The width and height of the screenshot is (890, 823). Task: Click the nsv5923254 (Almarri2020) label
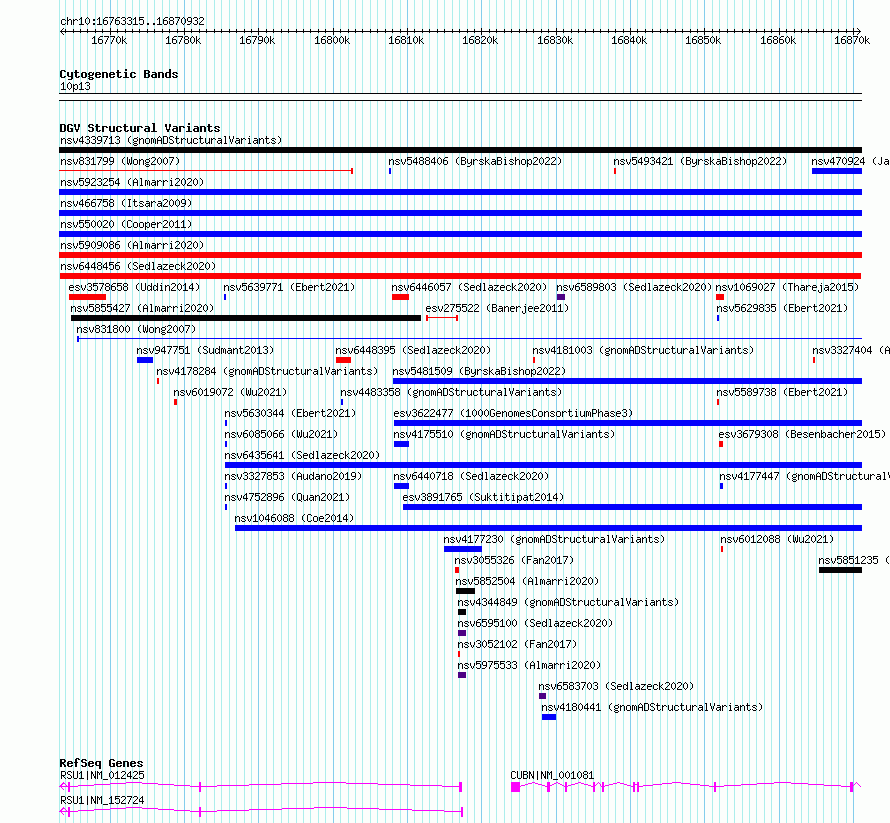(x=132, y=182)
